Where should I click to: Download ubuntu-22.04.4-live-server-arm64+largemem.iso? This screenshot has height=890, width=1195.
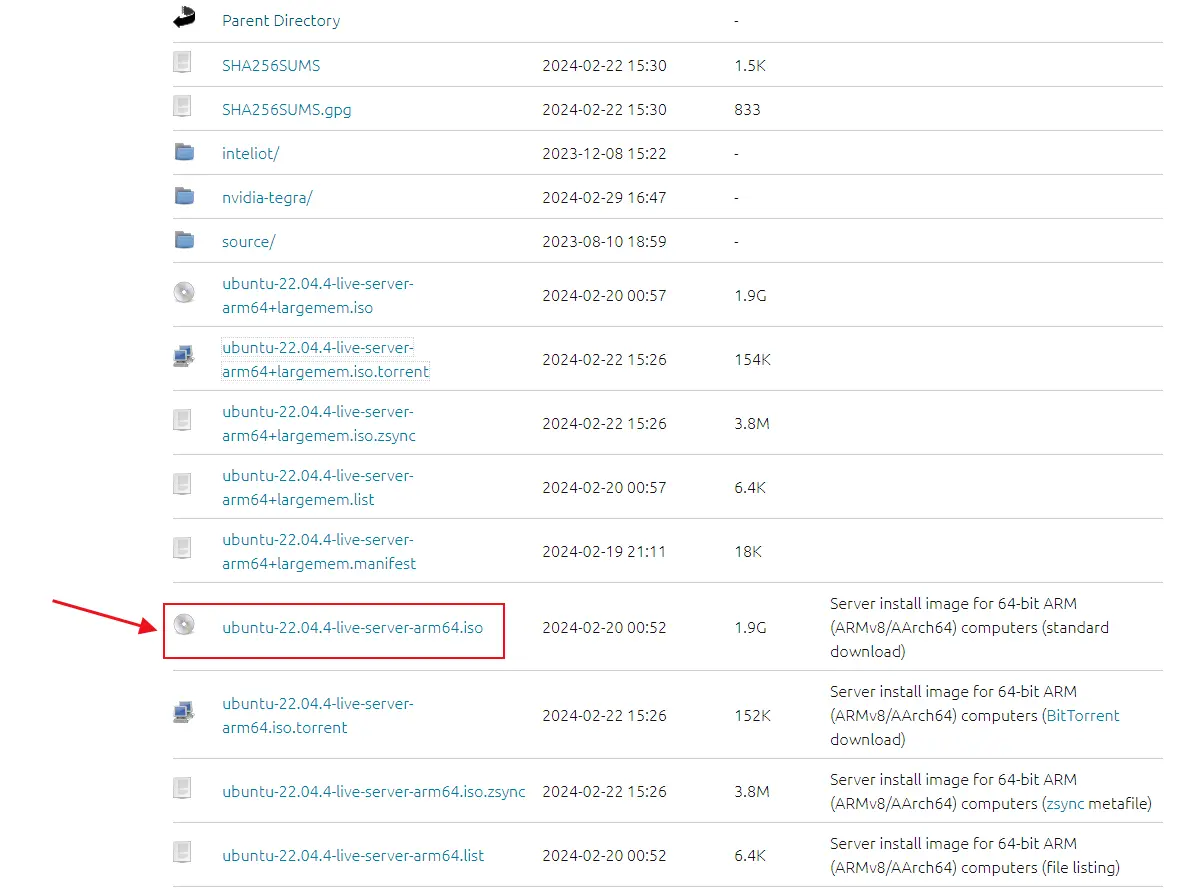(x=318, y=296)
